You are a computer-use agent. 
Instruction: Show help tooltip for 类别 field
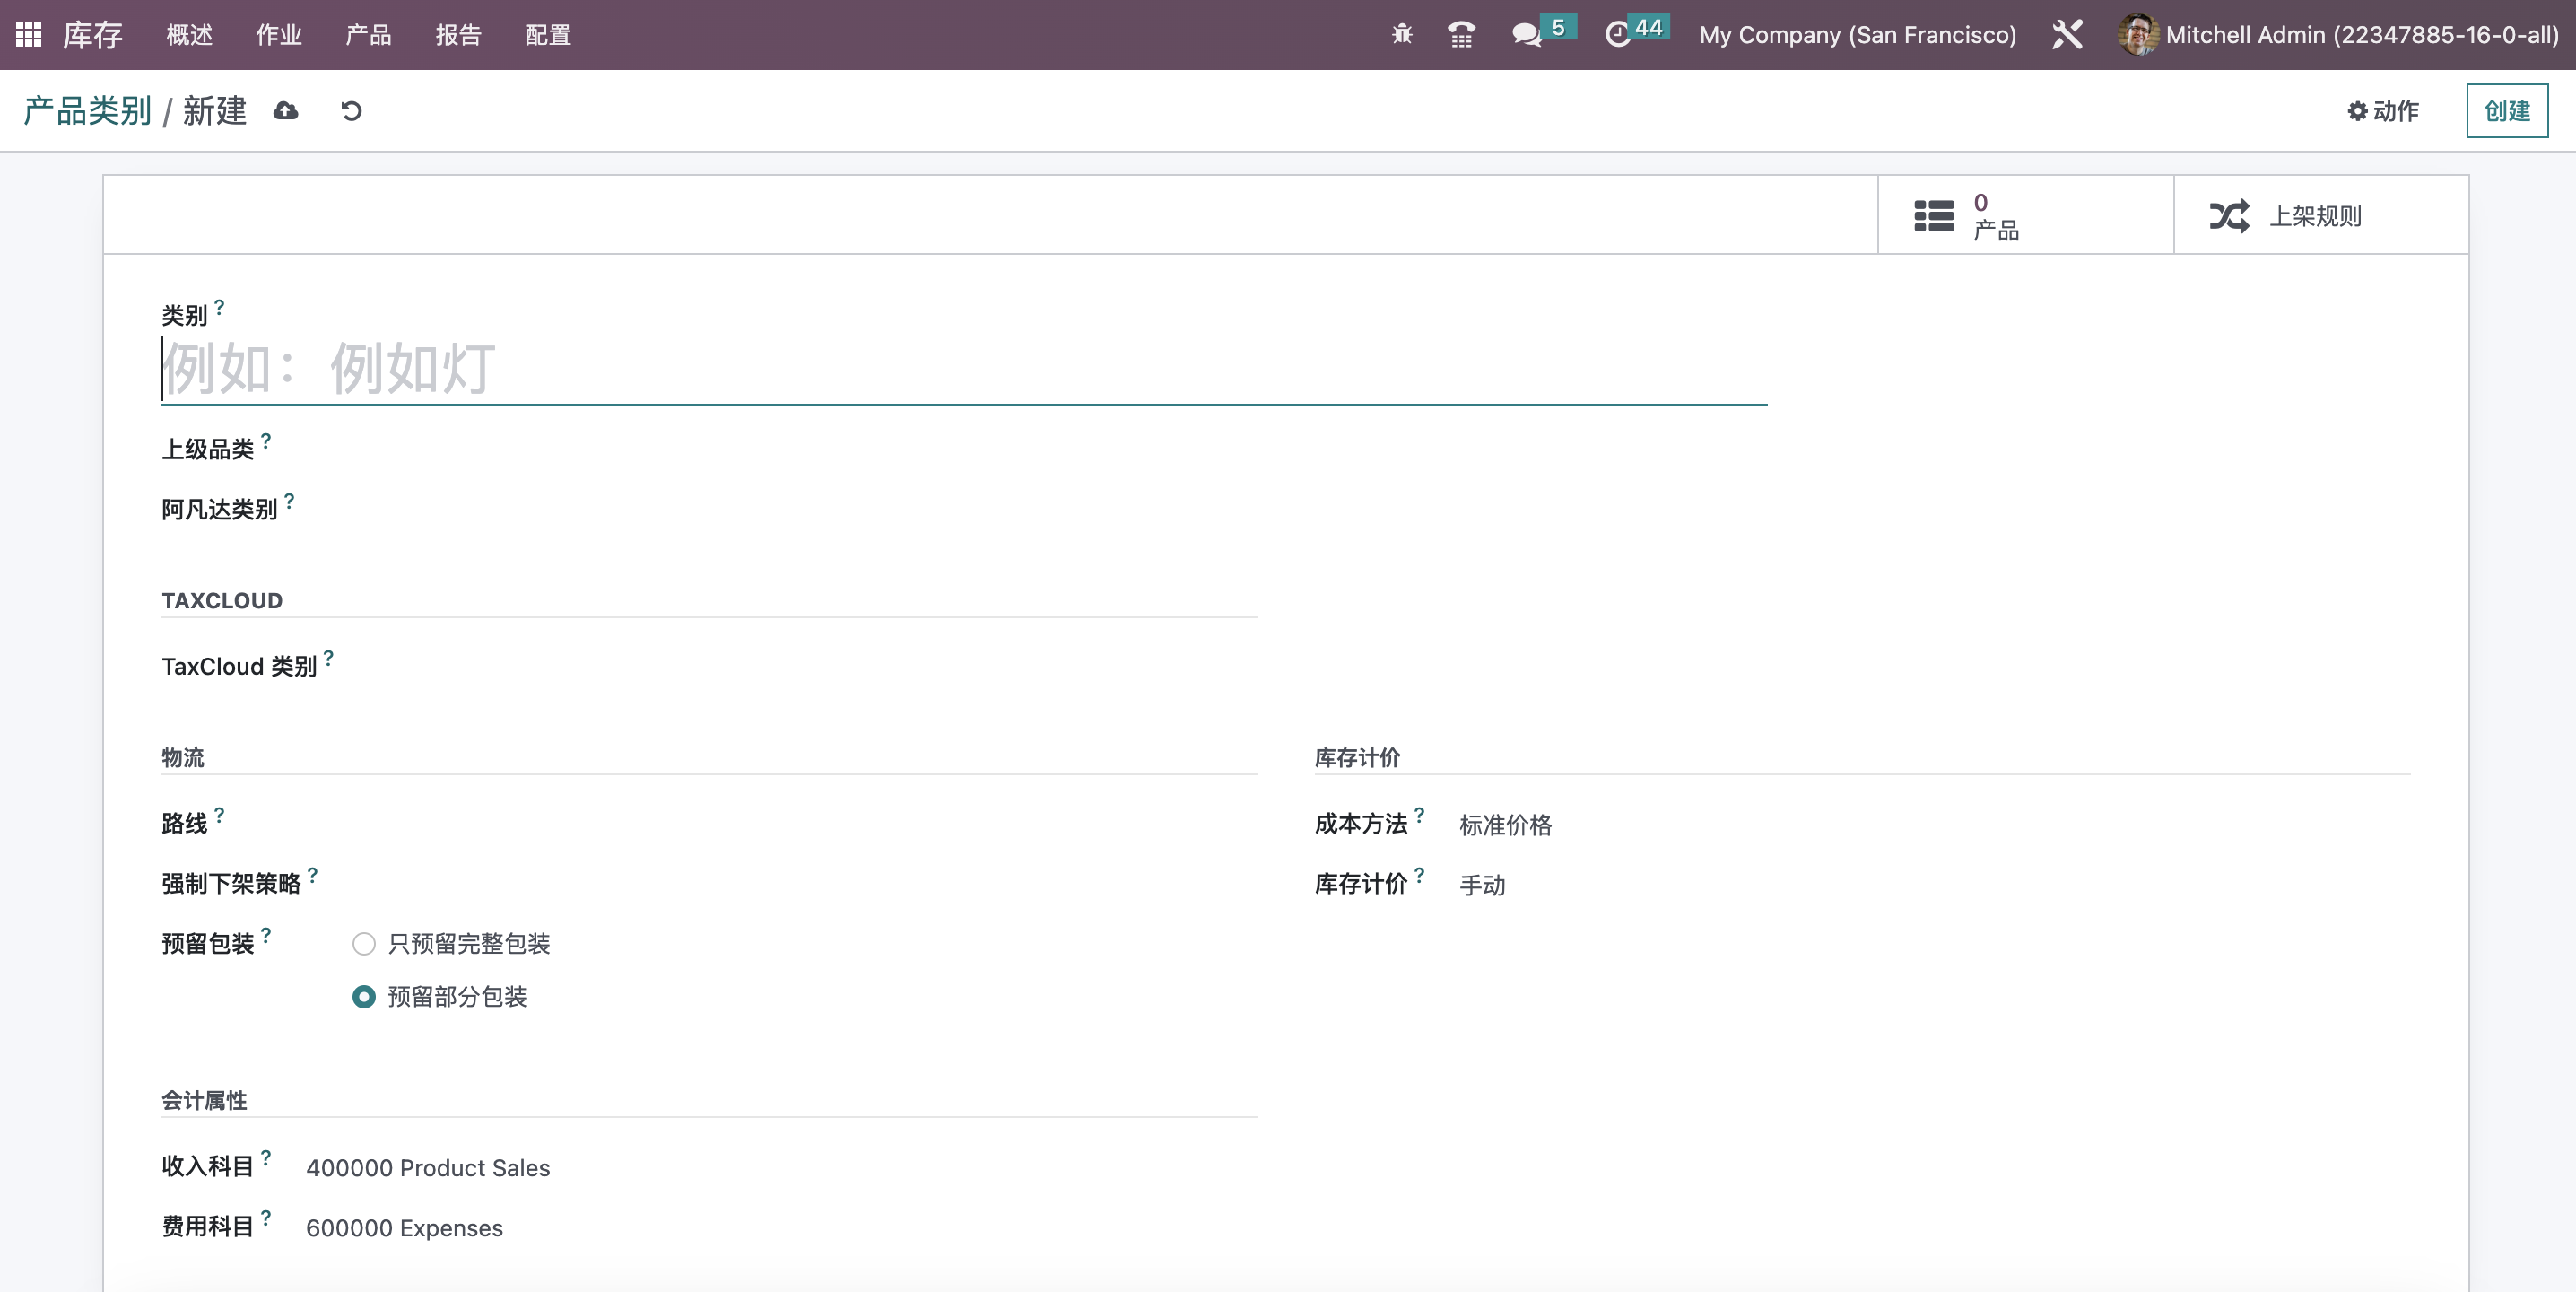pyautogui.click(x=219, y=307)
